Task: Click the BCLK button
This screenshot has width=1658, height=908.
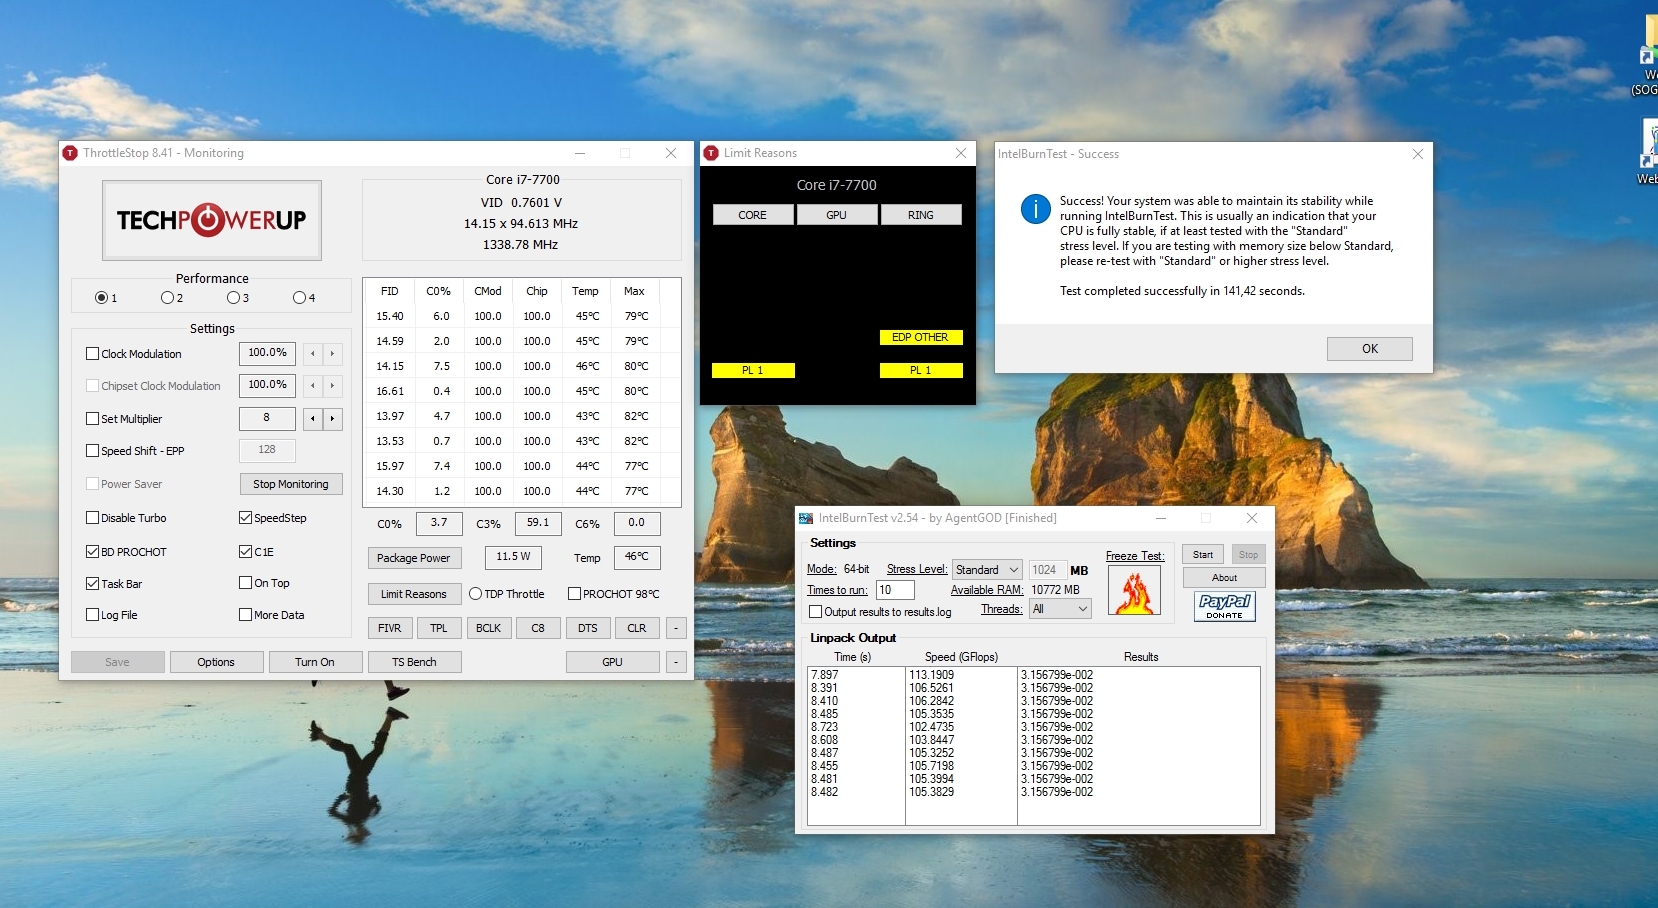Action: point(489,628)
